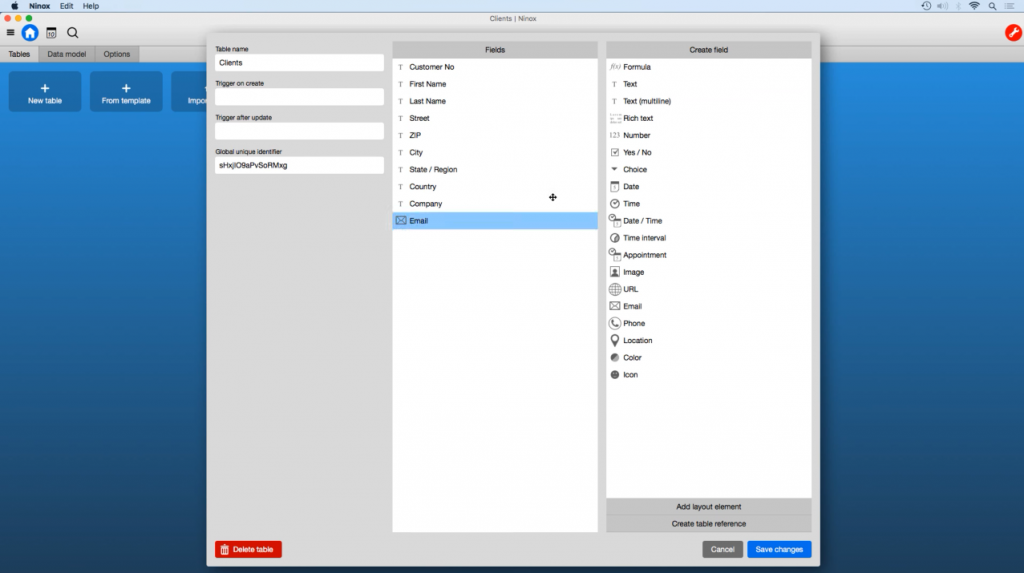
Task: Open the Options tab
Action: point(117,54)
